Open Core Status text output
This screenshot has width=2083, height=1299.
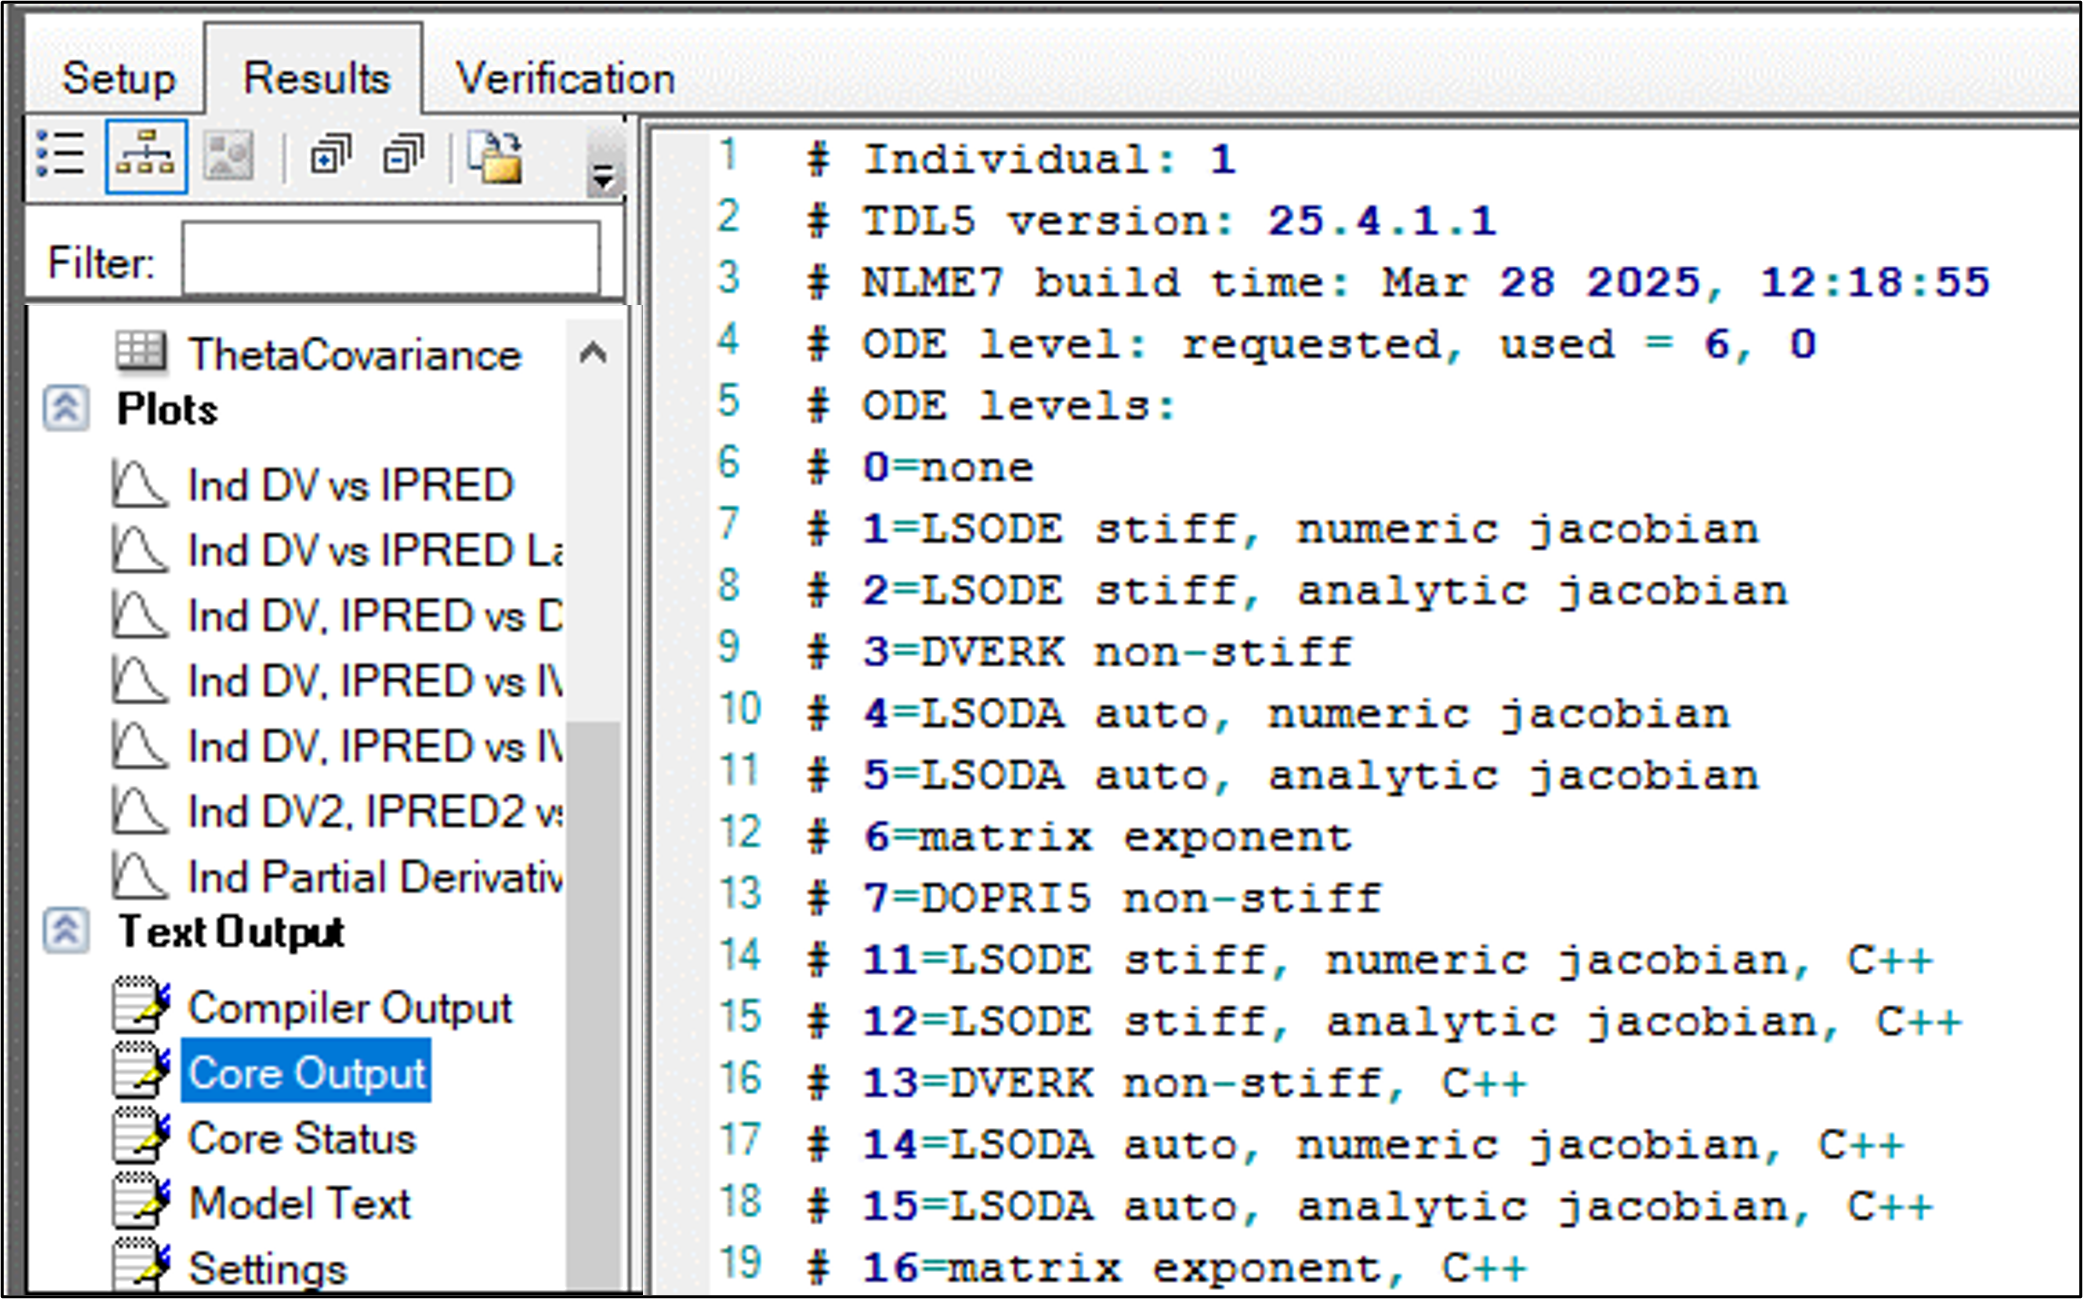[x=302, y=1138]
